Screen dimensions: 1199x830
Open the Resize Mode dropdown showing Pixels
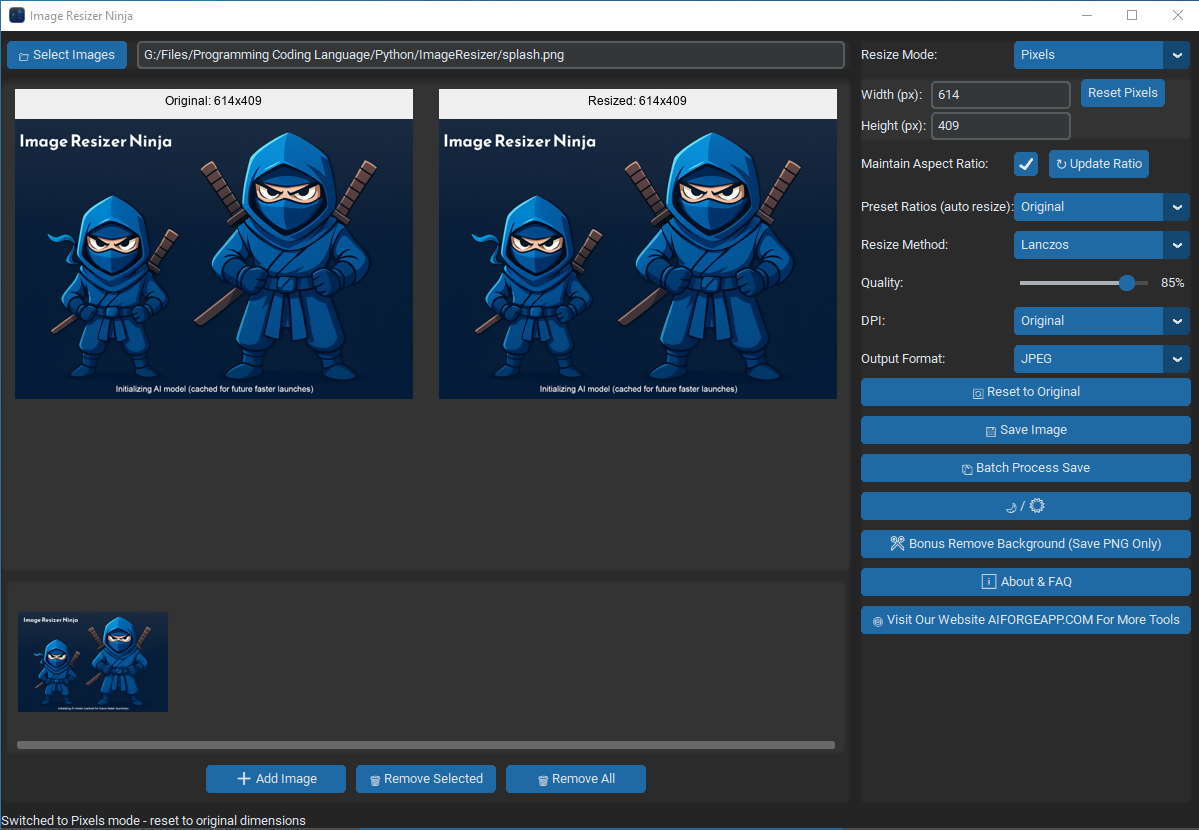coord(1101,55)
